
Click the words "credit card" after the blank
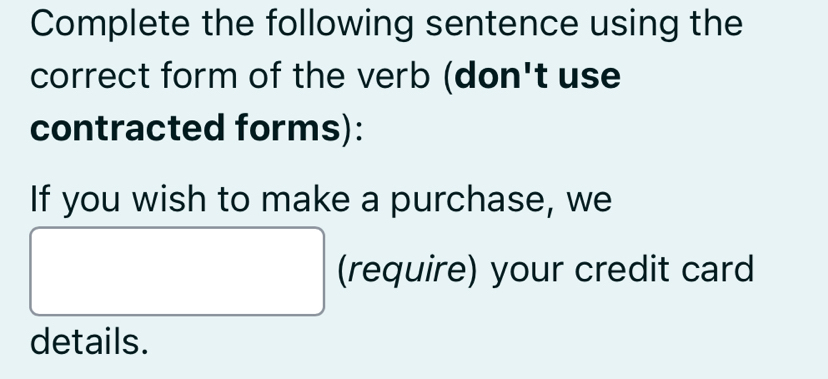pyautogui.click(x=664, y=270)
